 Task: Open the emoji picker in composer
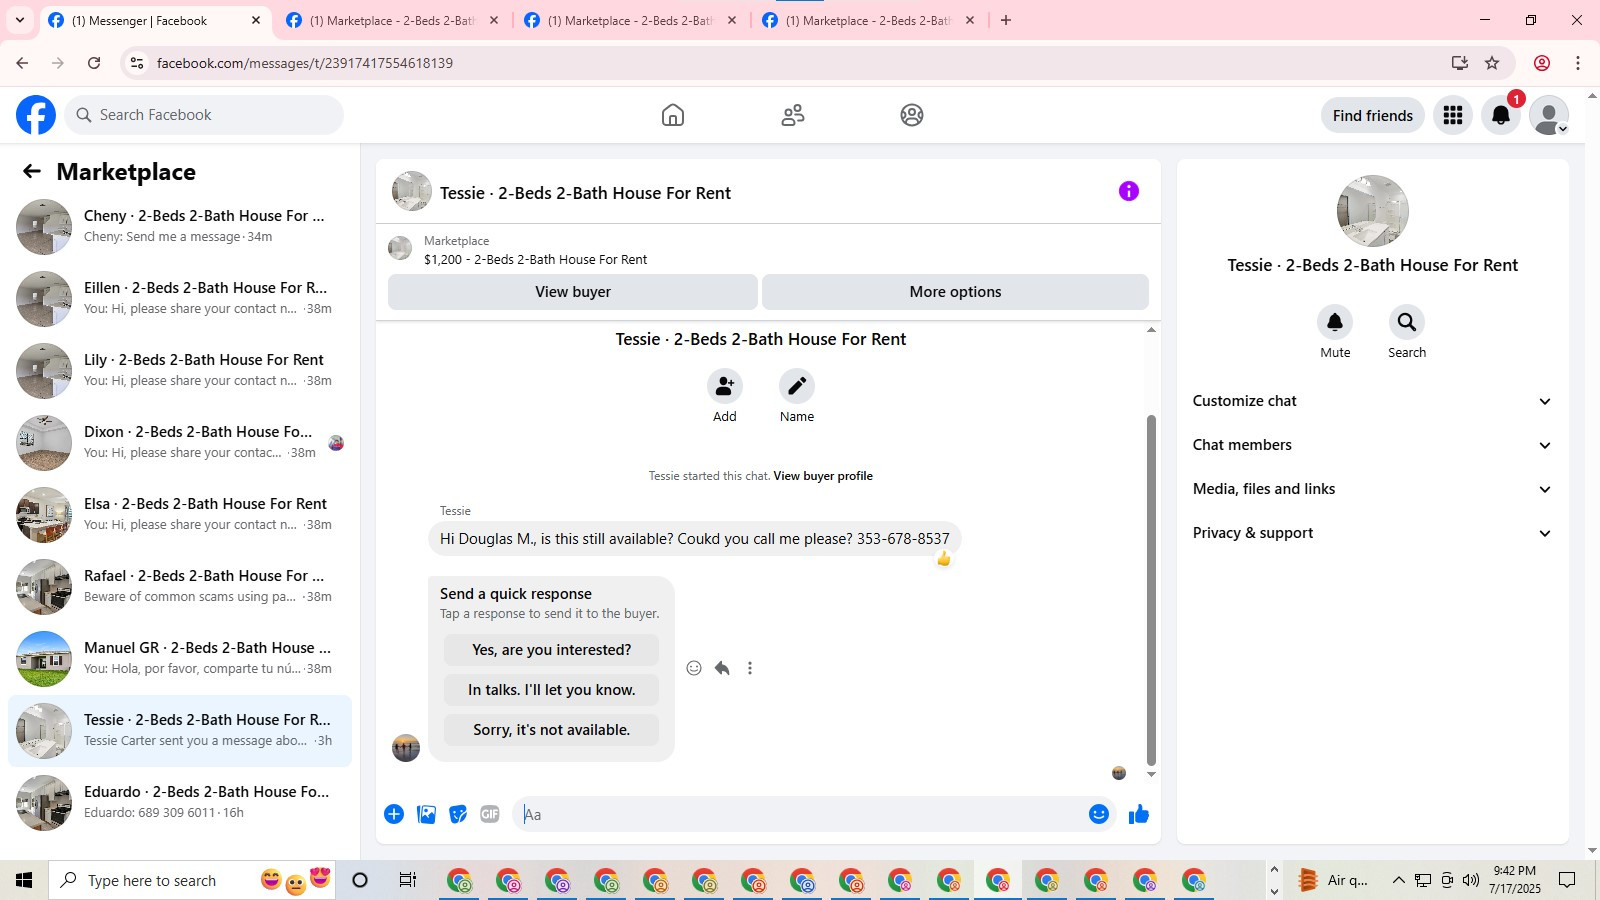point(1099,814)
